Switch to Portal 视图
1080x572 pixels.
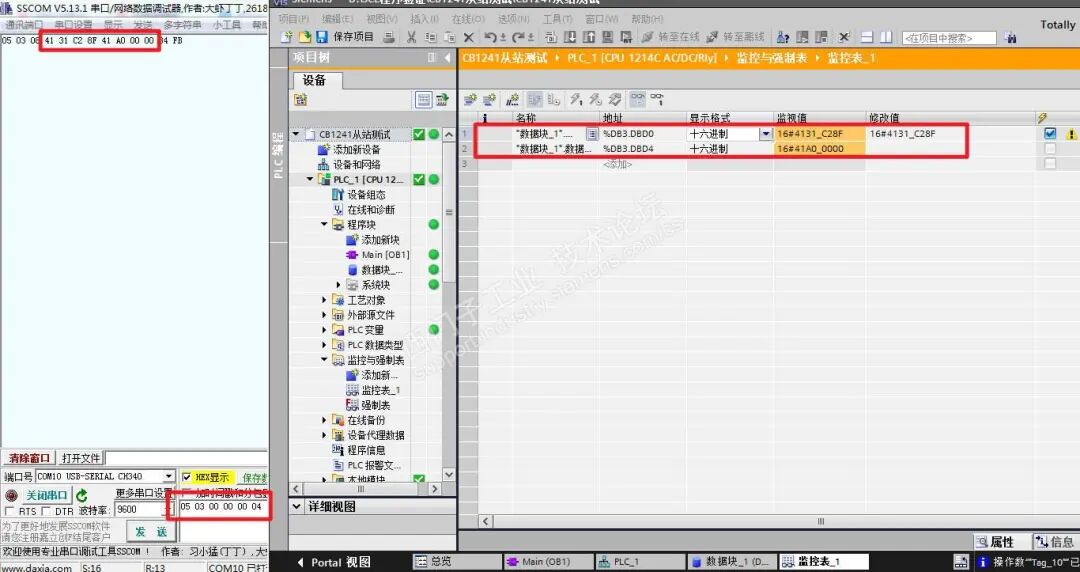(x=334, y=562)
